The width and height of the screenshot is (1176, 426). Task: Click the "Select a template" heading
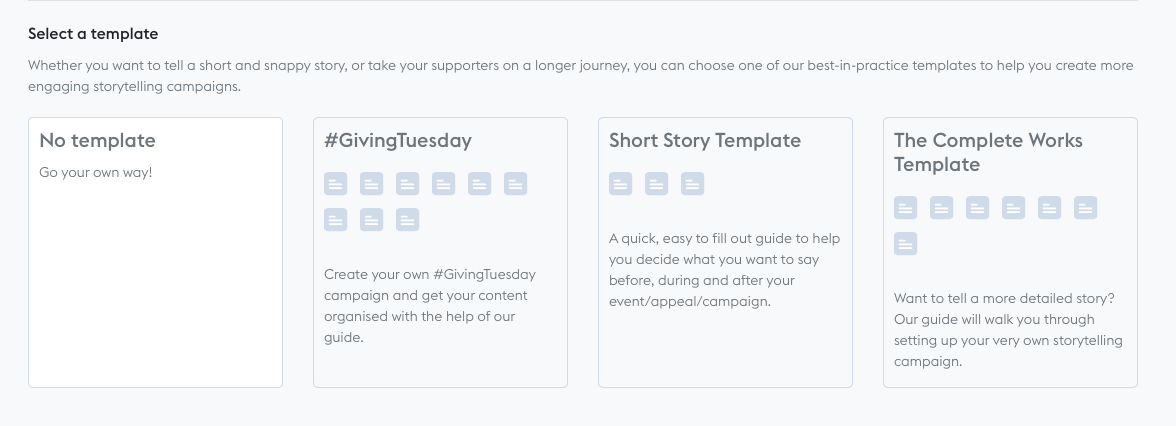point(93,34)
